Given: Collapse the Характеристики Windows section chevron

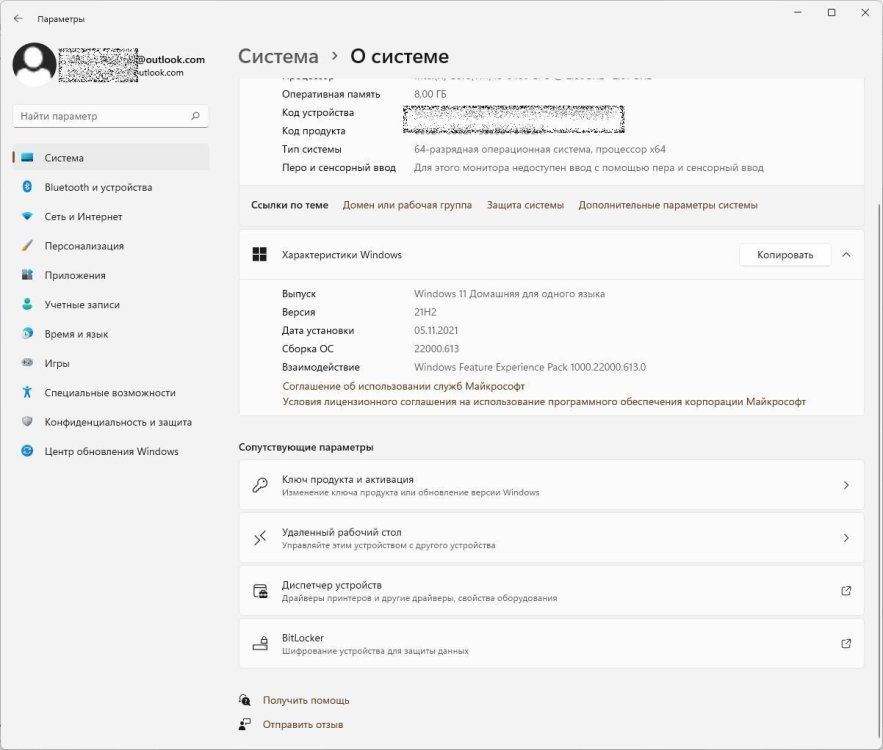Looking at the screenshot, I should click(x=846, y=255).
